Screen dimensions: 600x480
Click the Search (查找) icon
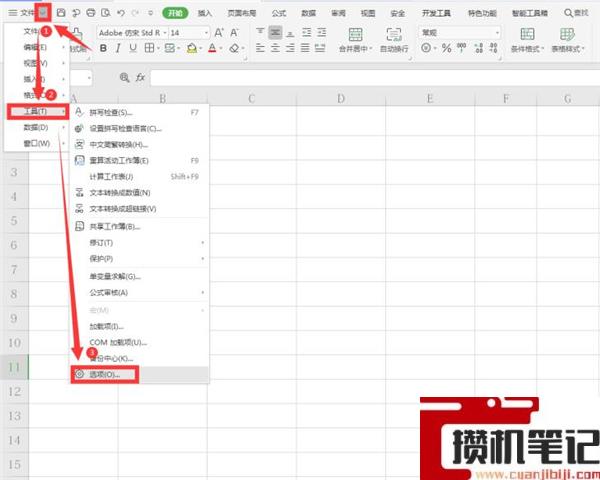568,13
